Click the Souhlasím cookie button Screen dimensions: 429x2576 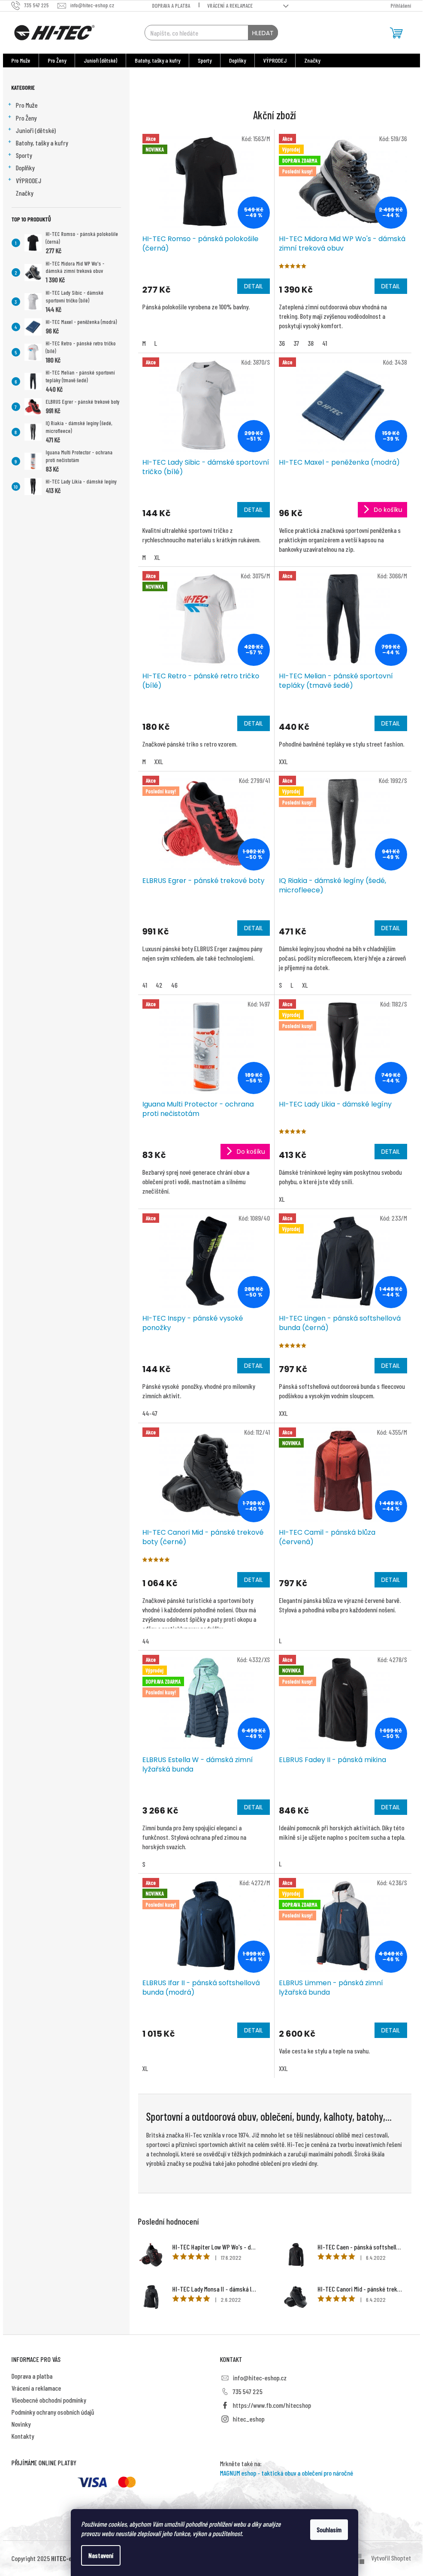pyautogui.click(x=329, y=2529)
